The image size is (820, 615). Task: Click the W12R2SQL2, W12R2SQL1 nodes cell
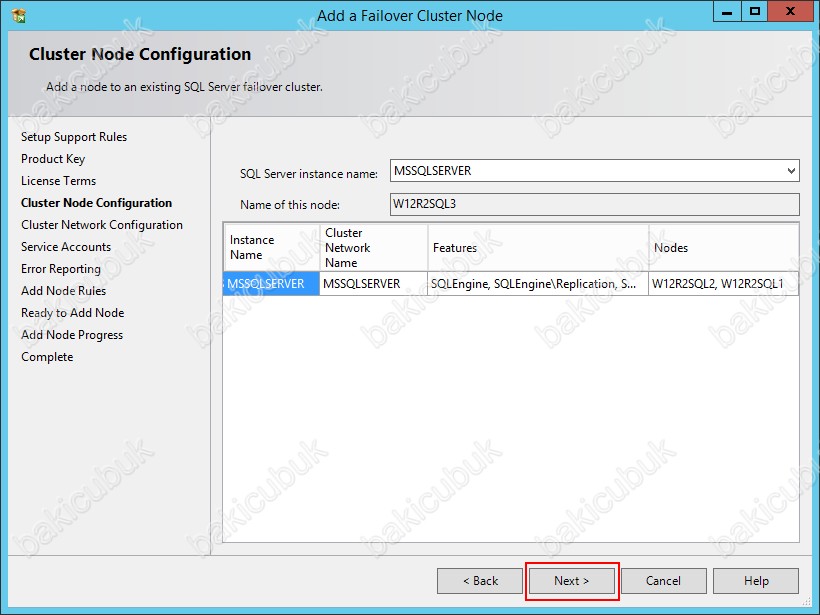tap(724, 283)
